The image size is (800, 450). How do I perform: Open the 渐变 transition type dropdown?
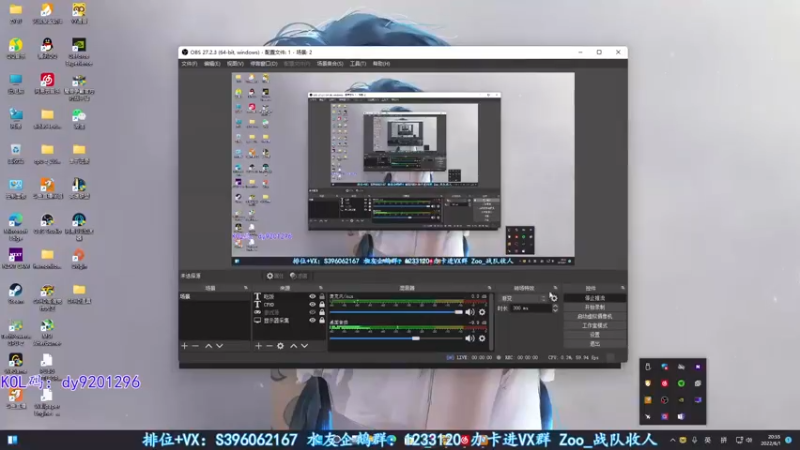click(522, 298)
